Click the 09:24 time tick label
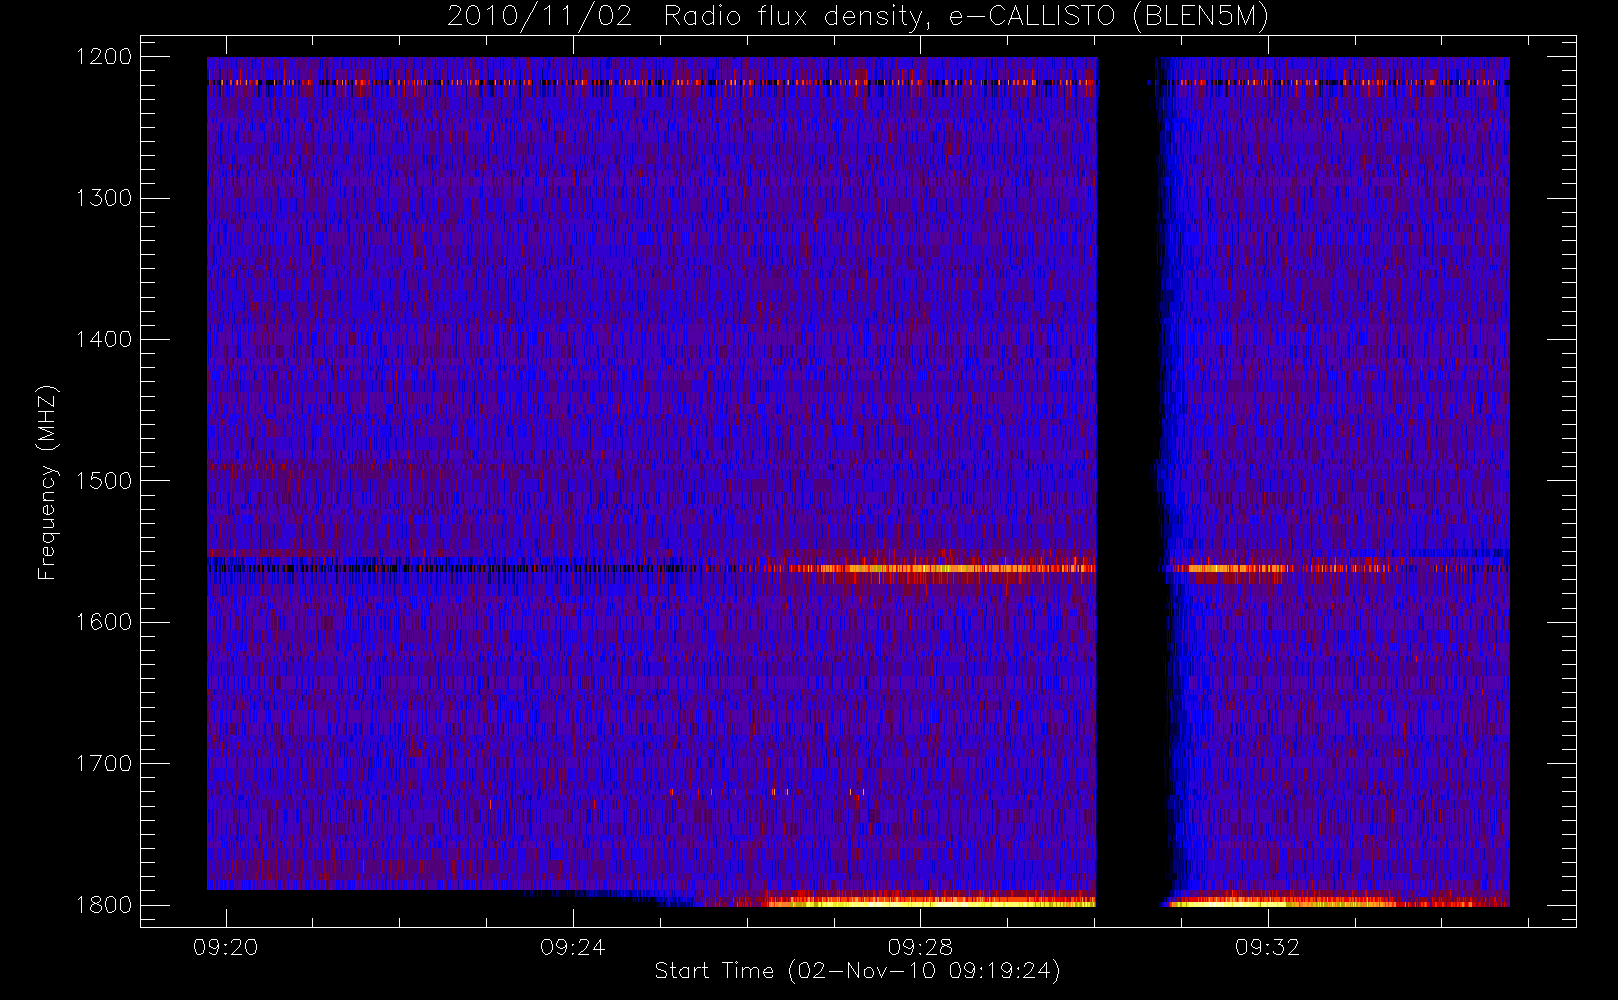 click(x=573, y=947)
